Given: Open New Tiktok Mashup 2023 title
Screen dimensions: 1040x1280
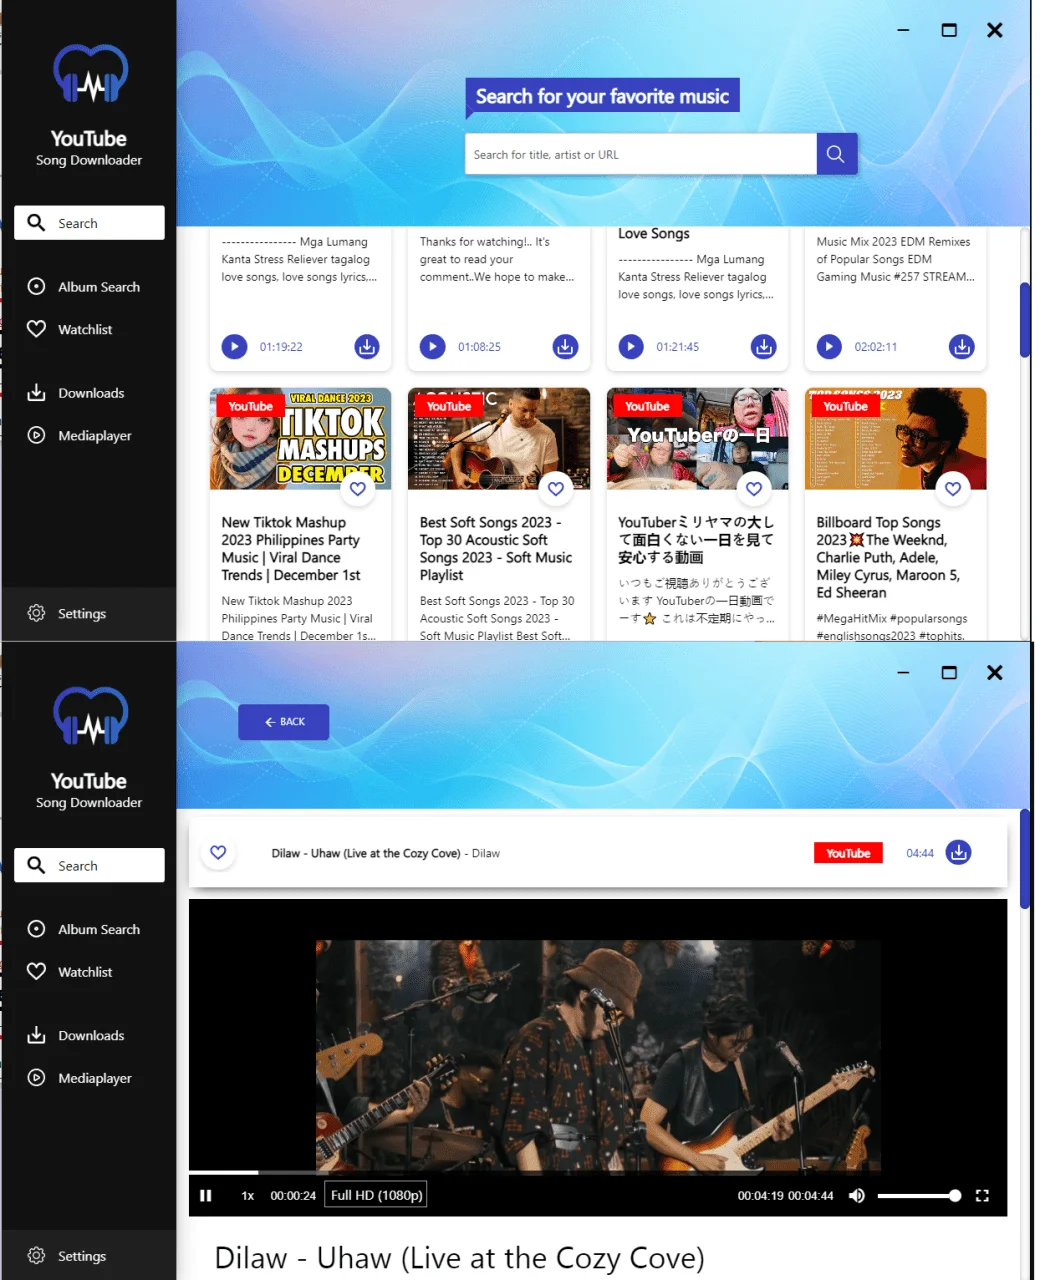Looking at the screenshot, I should pos(291,549).
